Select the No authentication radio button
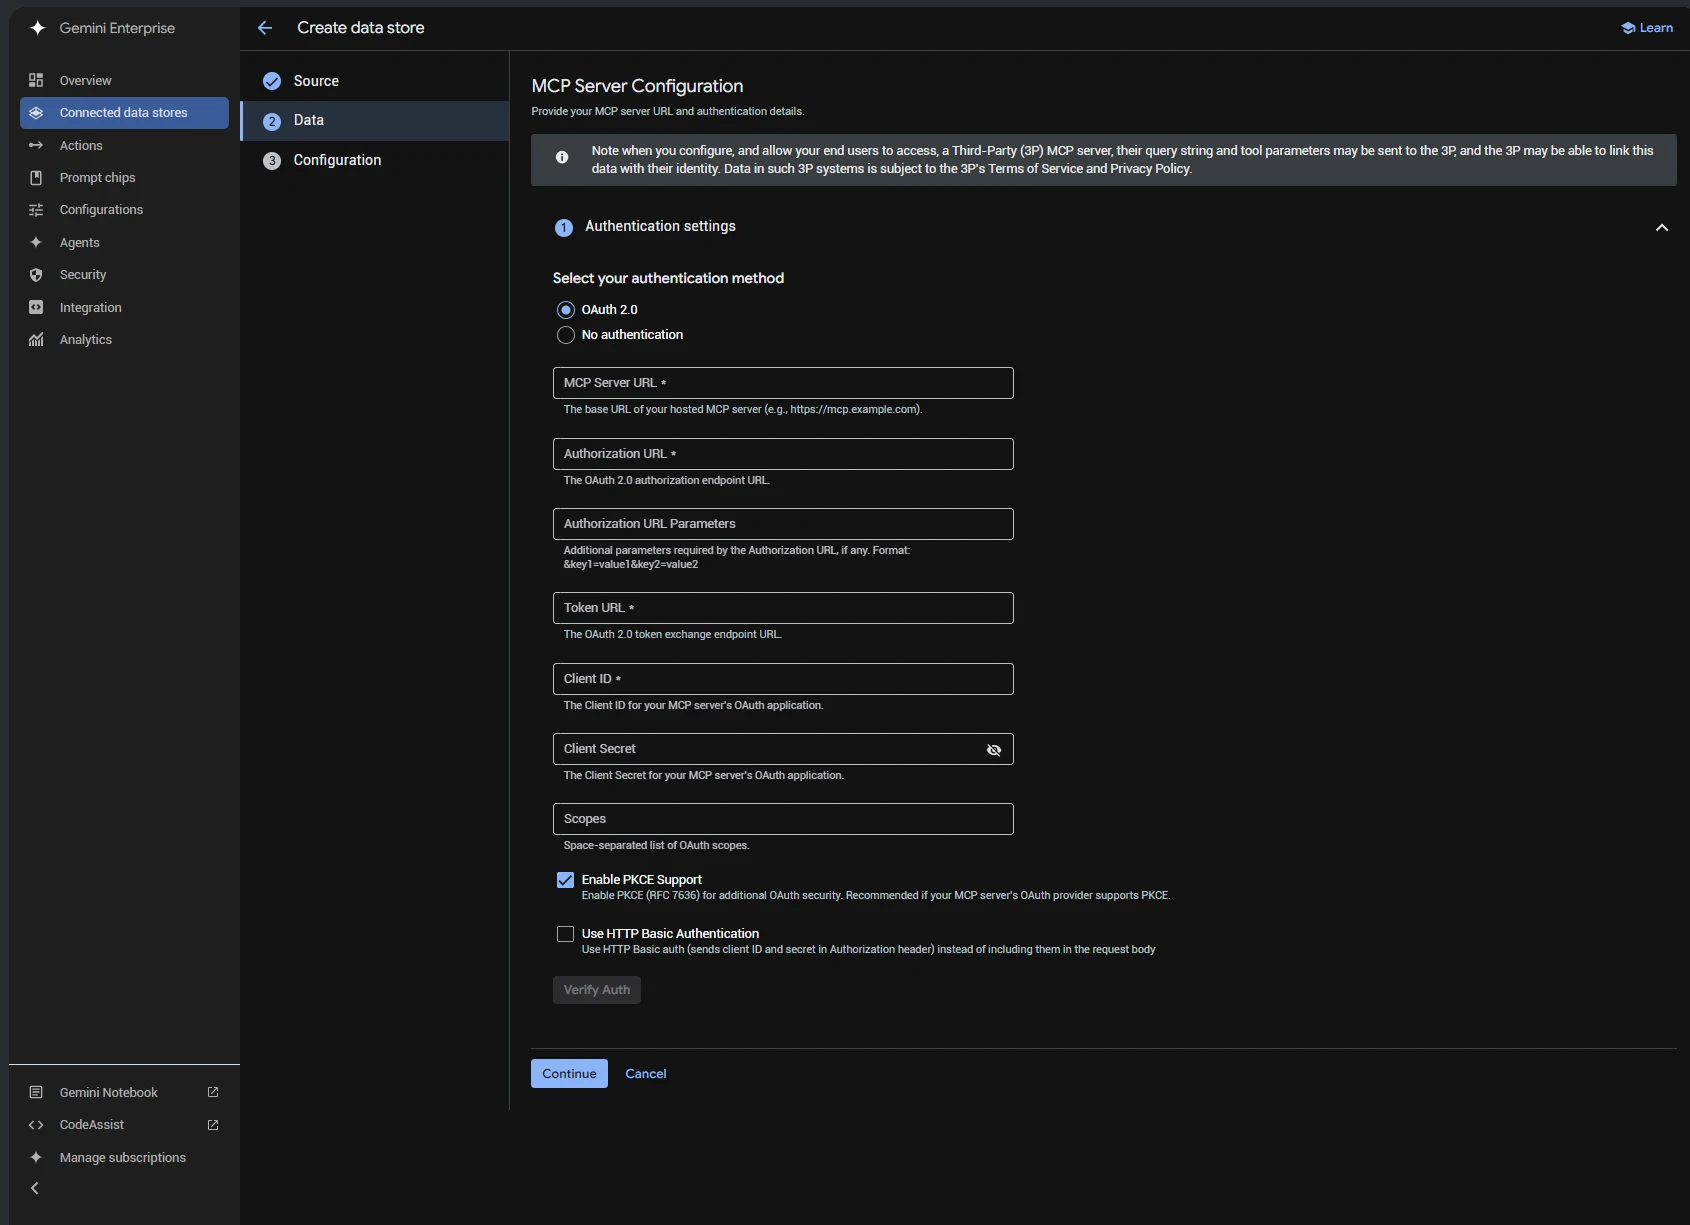 click(x=566, y=335)
